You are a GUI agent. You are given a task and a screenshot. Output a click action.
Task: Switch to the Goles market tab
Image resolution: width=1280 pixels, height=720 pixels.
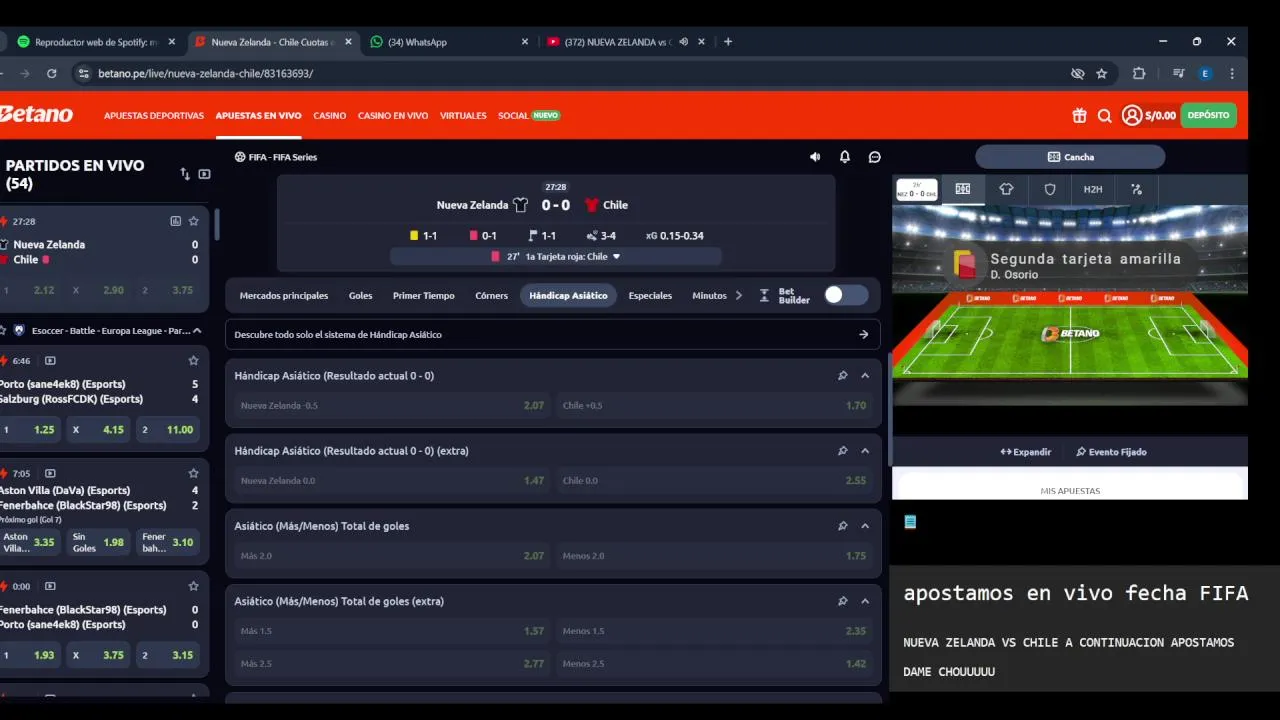tap(360, 296)
